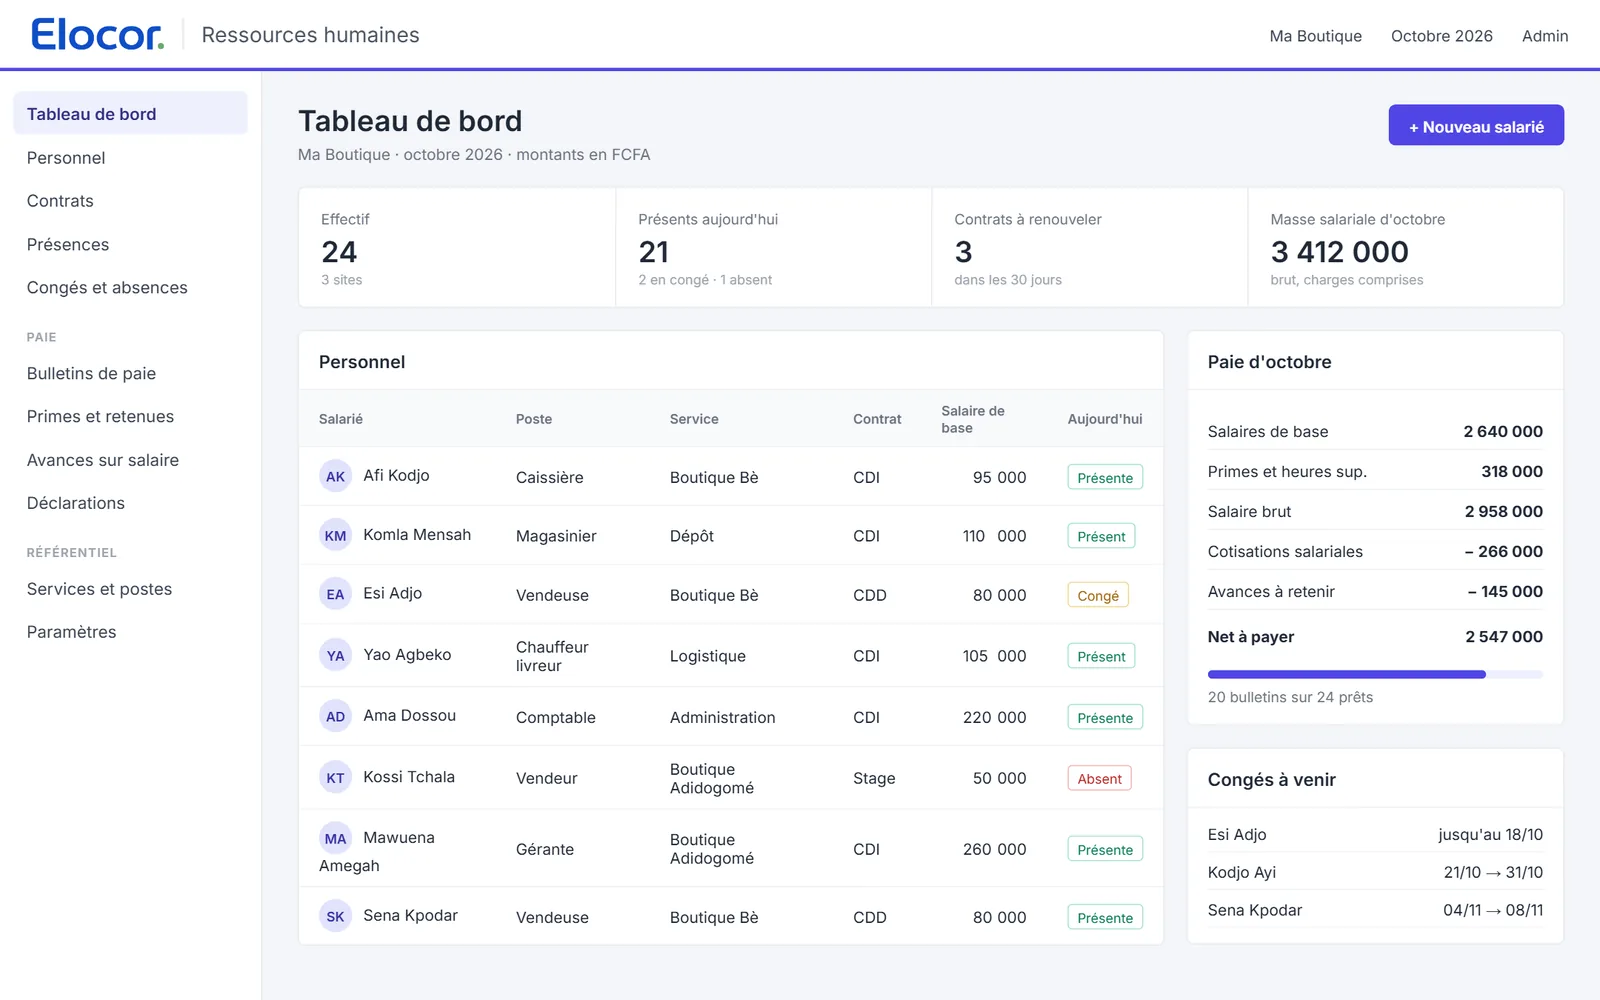Click Yao Agbeko's YA avatar

(335, 655)
